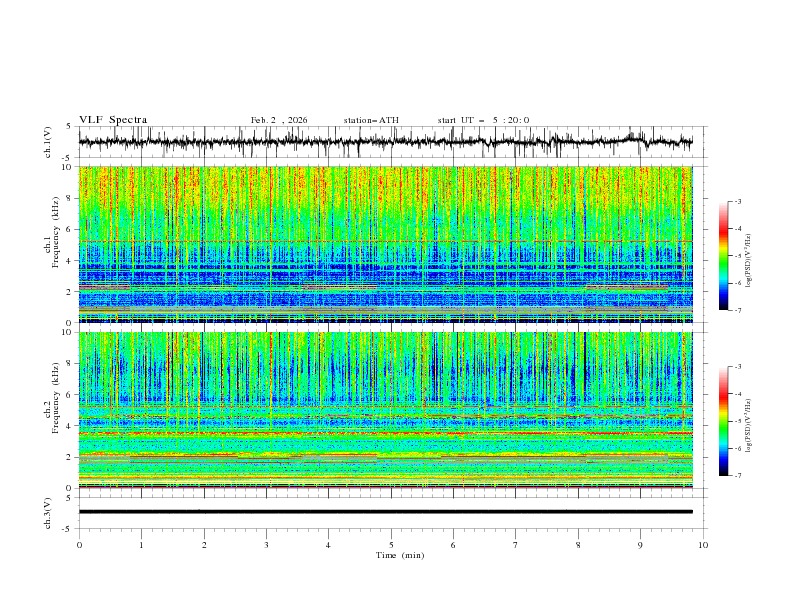
Task: Click the 'Time (min)' axis title
Action: [400, 555]
